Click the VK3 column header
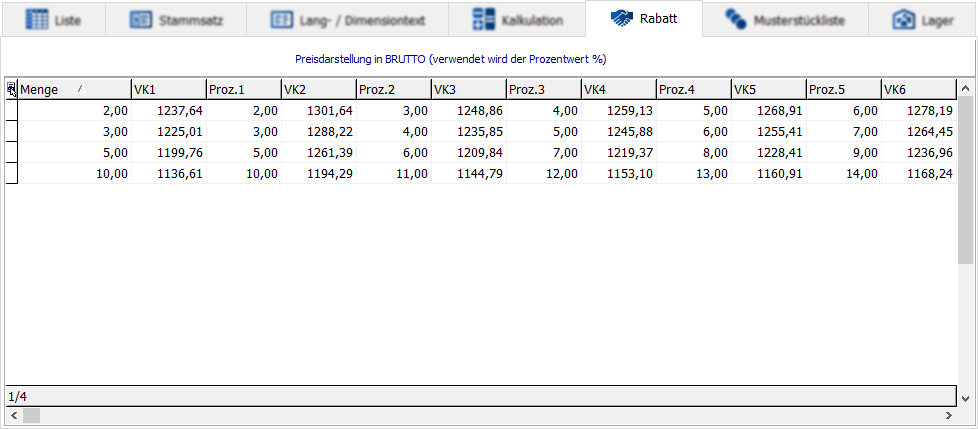Screen dimensions: 978x429 point(468,90)
